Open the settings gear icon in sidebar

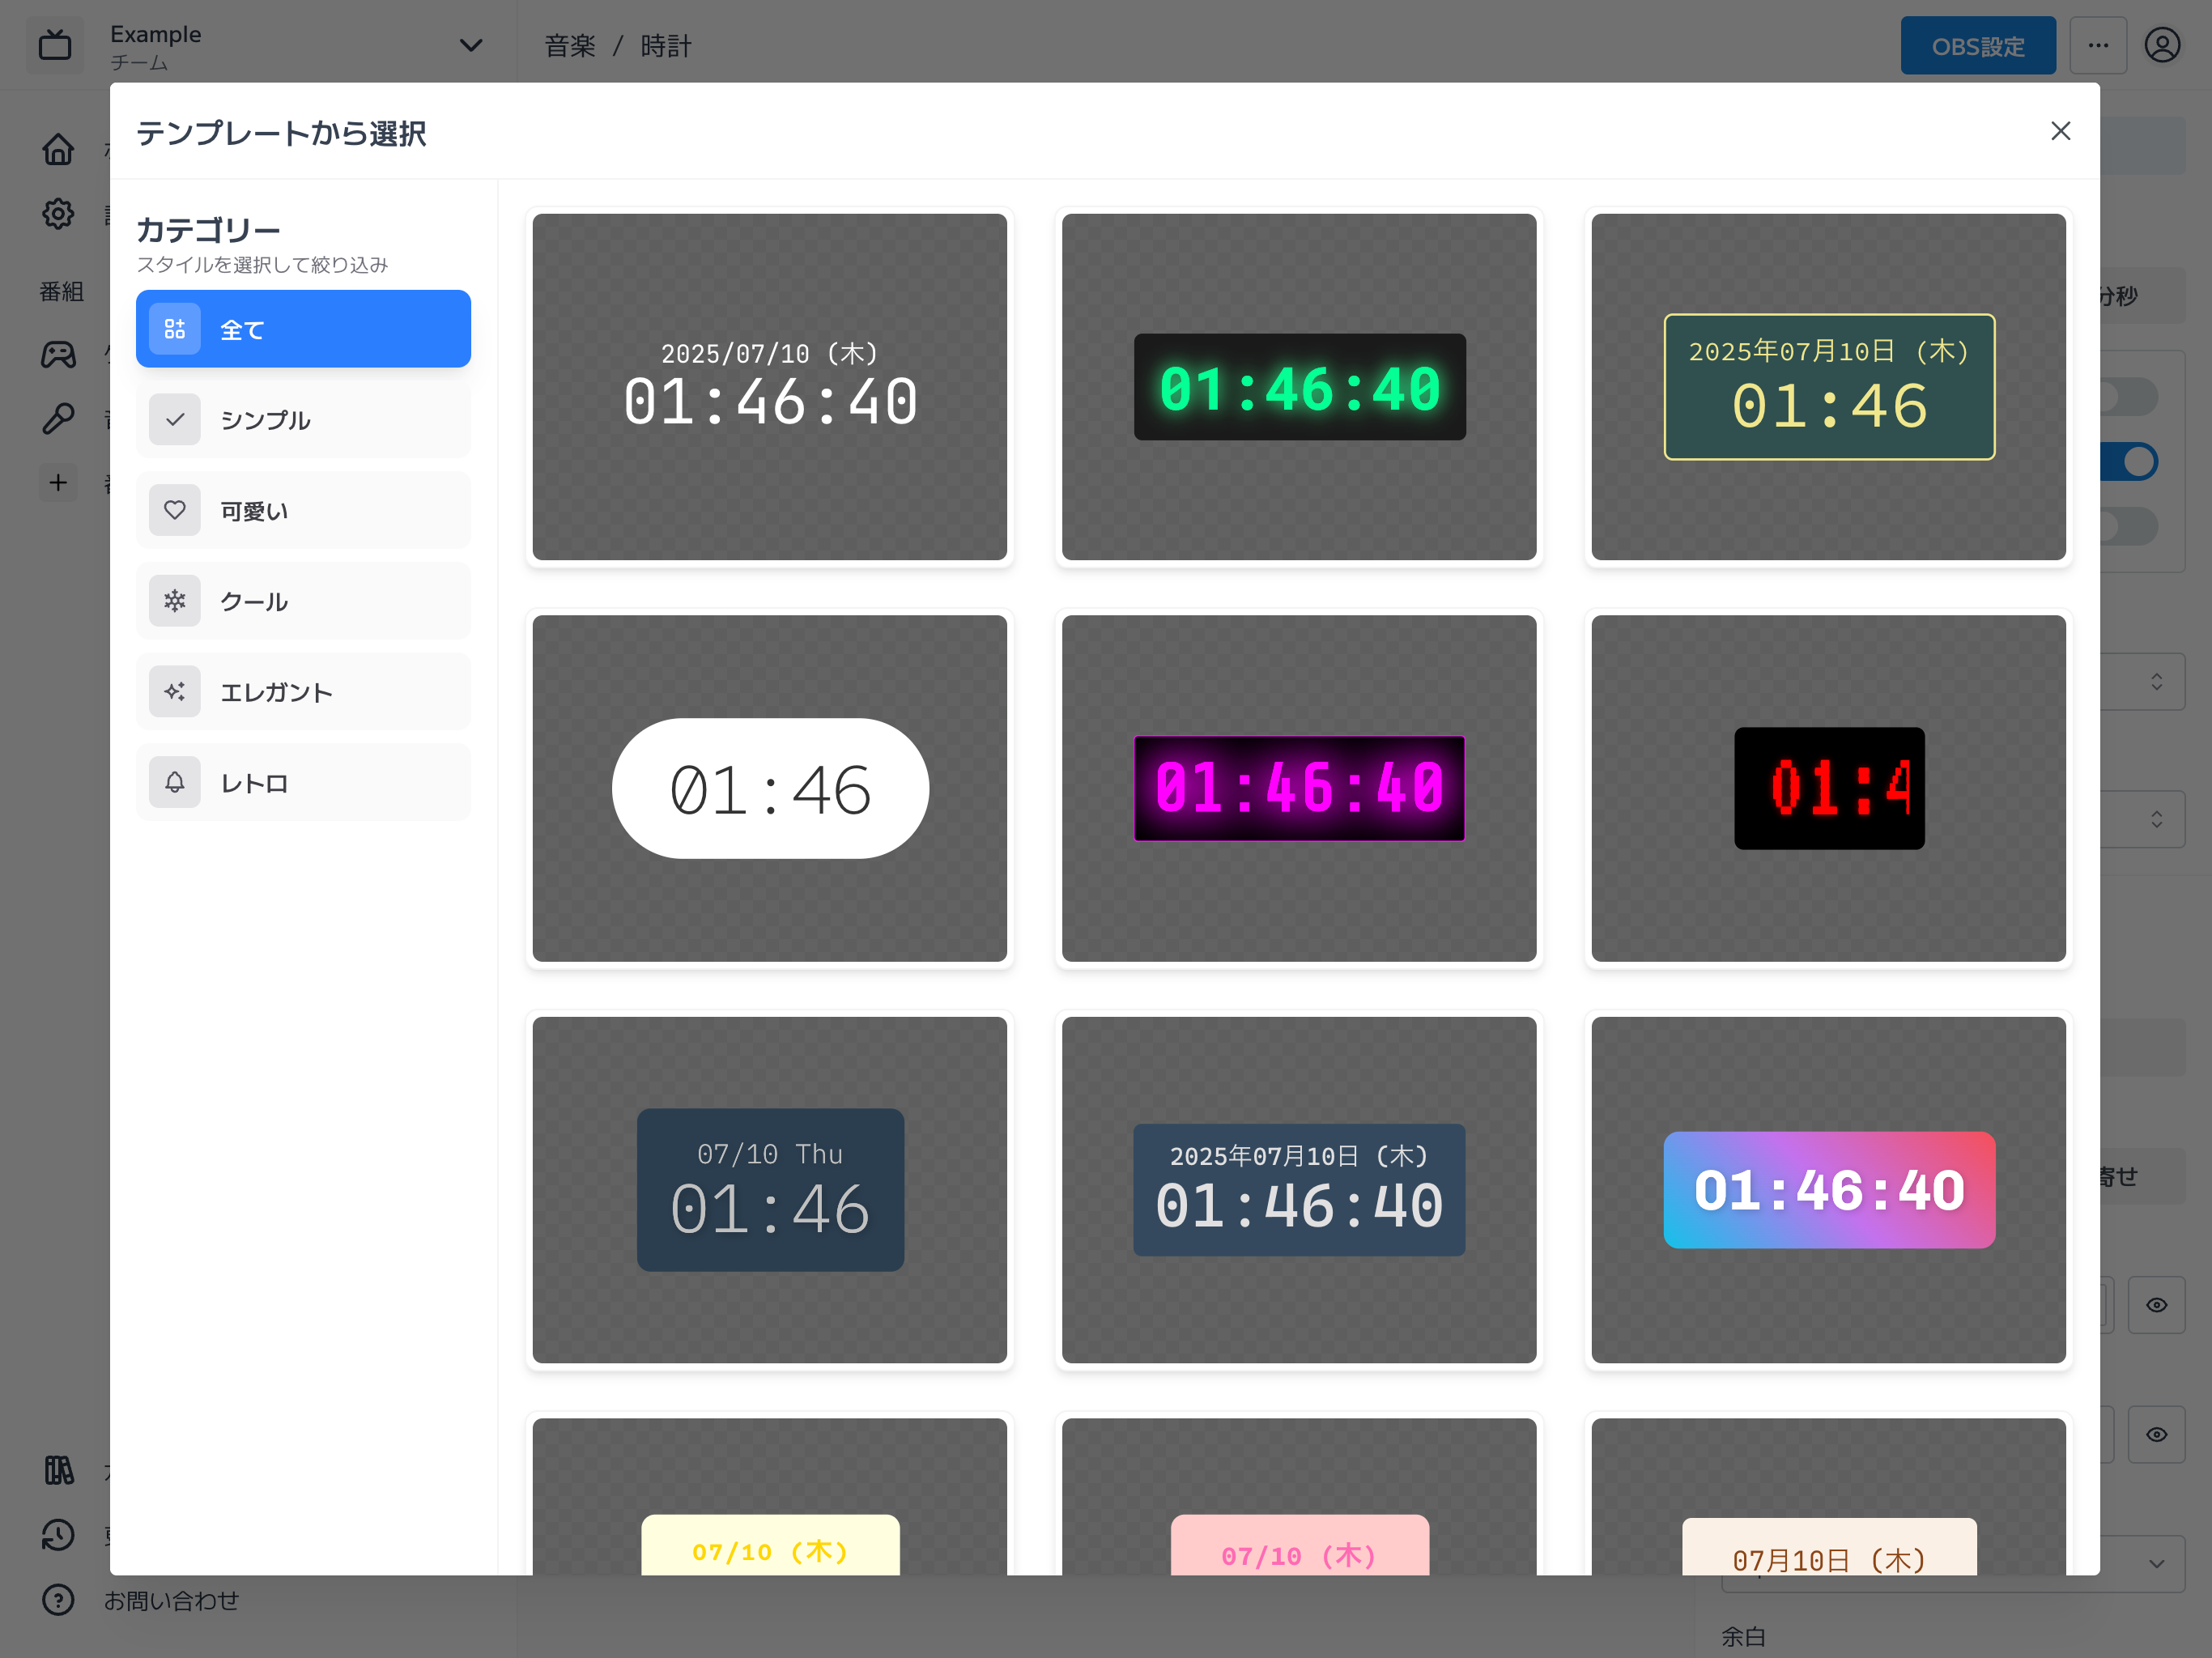pos(58,214)
